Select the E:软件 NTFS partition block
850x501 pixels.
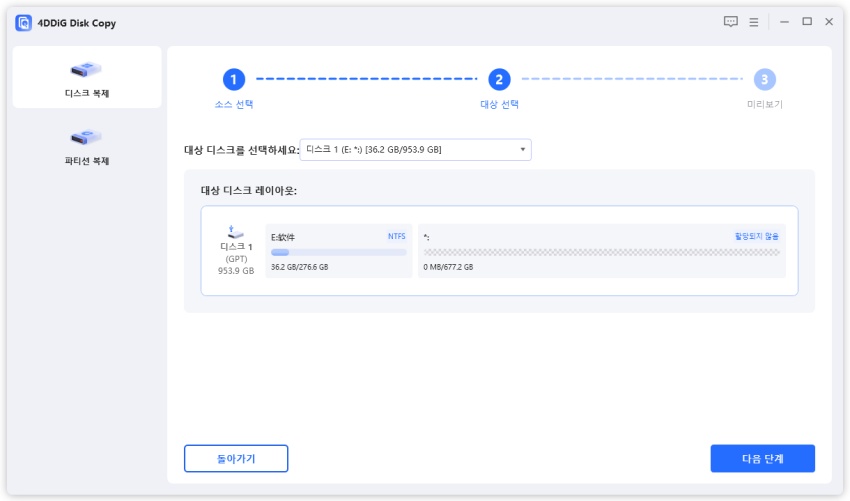click(338, 251)
